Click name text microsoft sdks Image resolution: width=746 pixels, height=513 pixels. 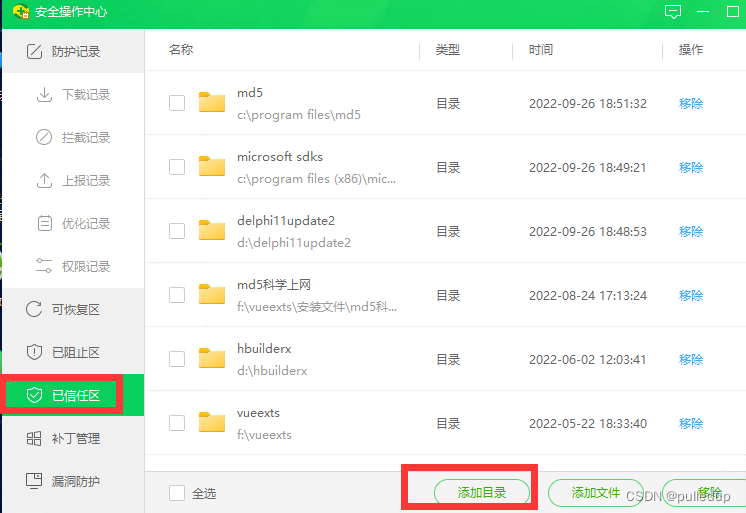[280, 157]
